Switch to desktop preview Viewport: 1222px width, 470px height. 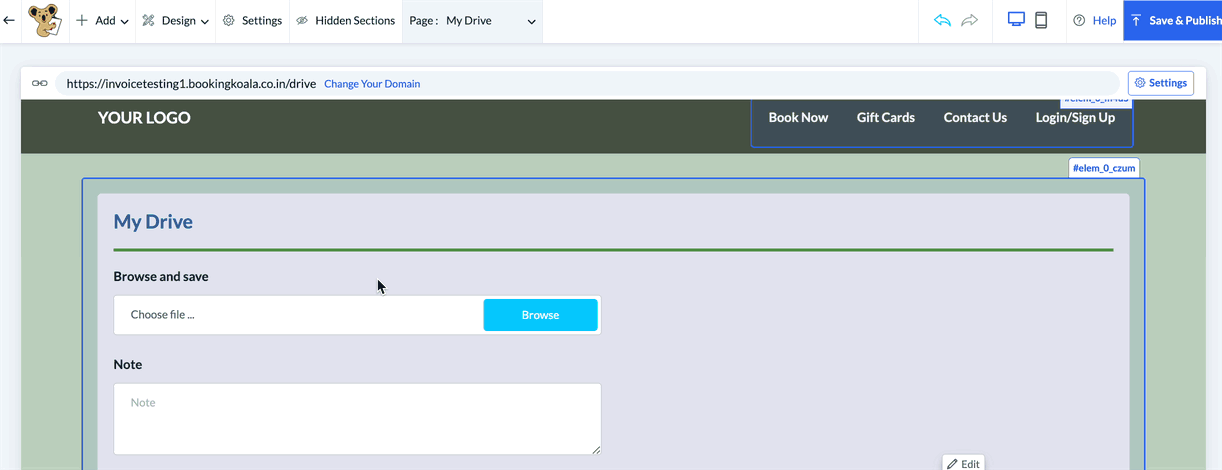pos(1017,20)
